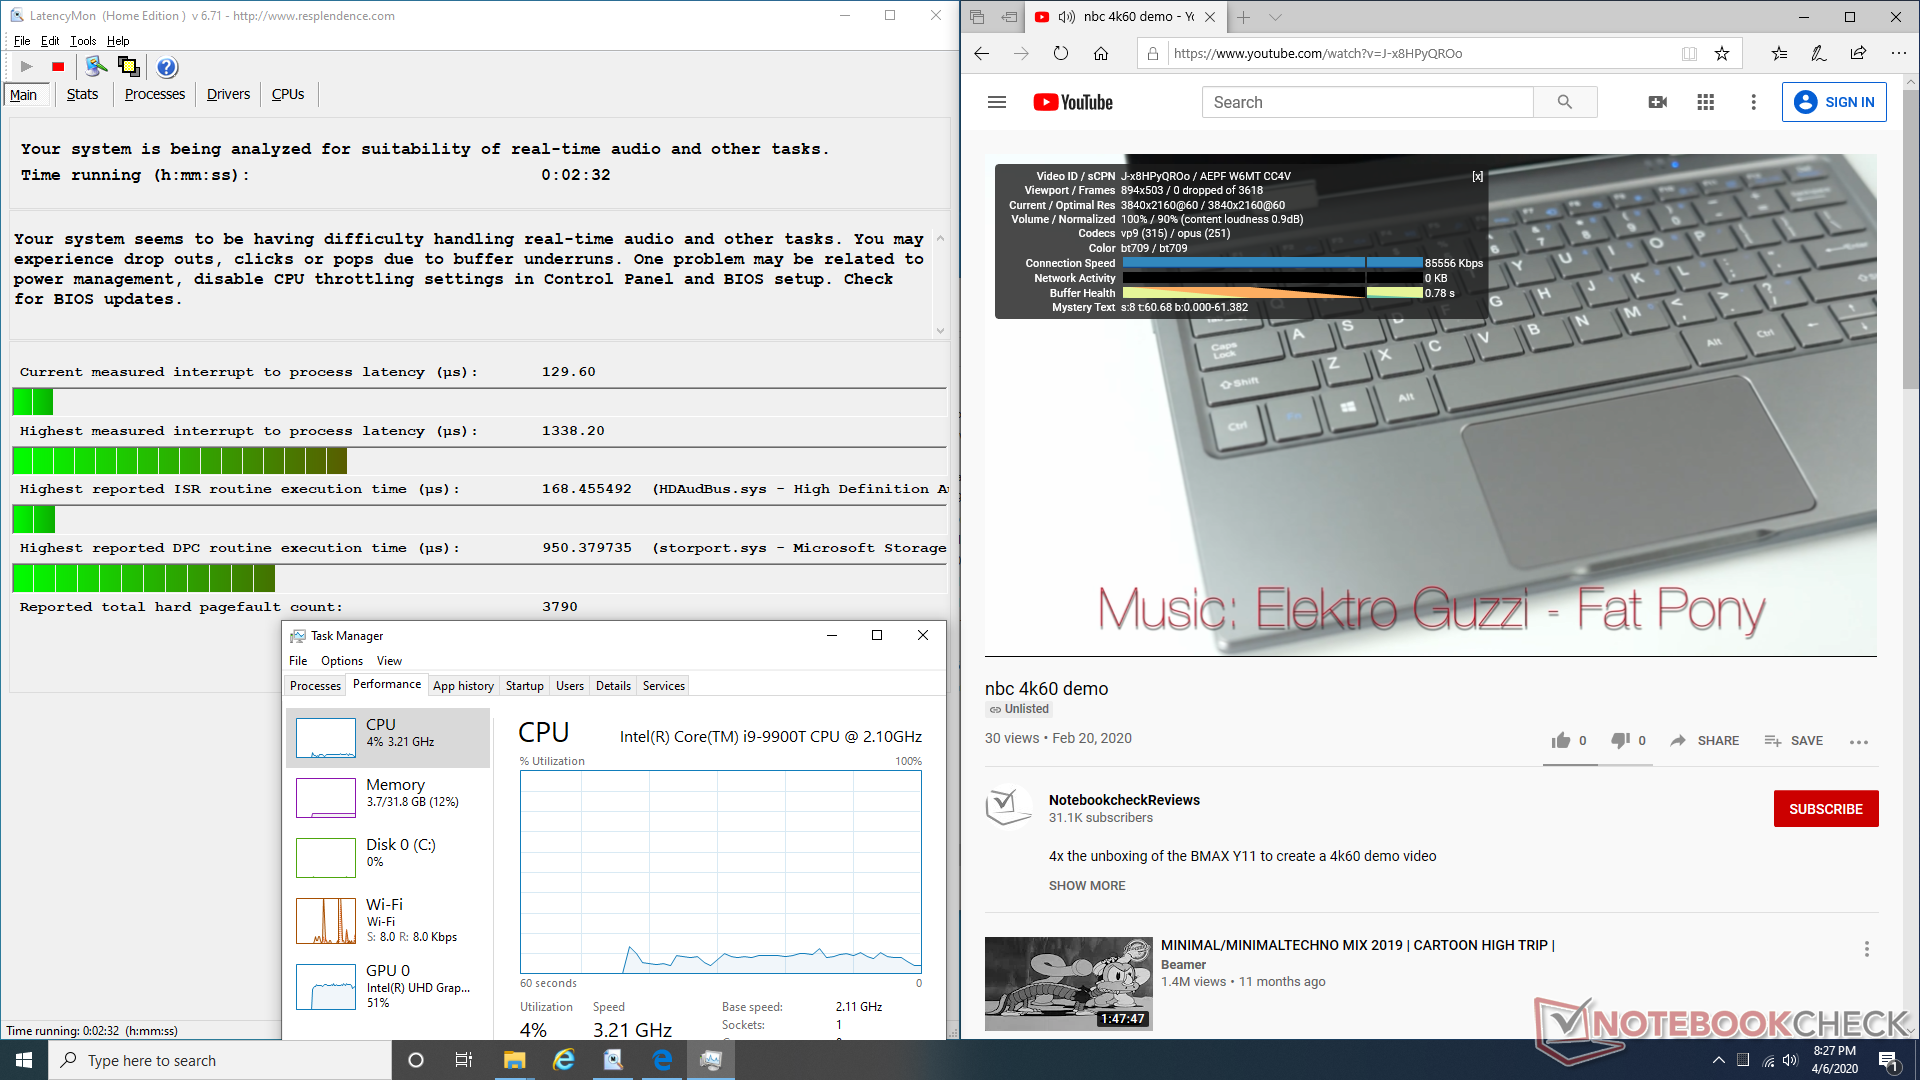Screen dimensions: 1920x1080
Task: Open the Task Manager Details tab
Action: [613, 686]
